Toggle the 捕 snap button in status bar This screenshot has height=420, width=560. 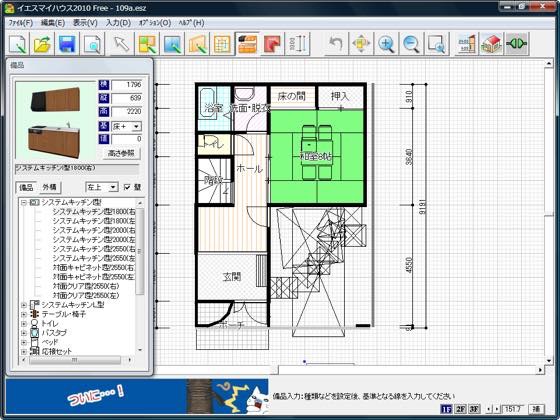536,409
